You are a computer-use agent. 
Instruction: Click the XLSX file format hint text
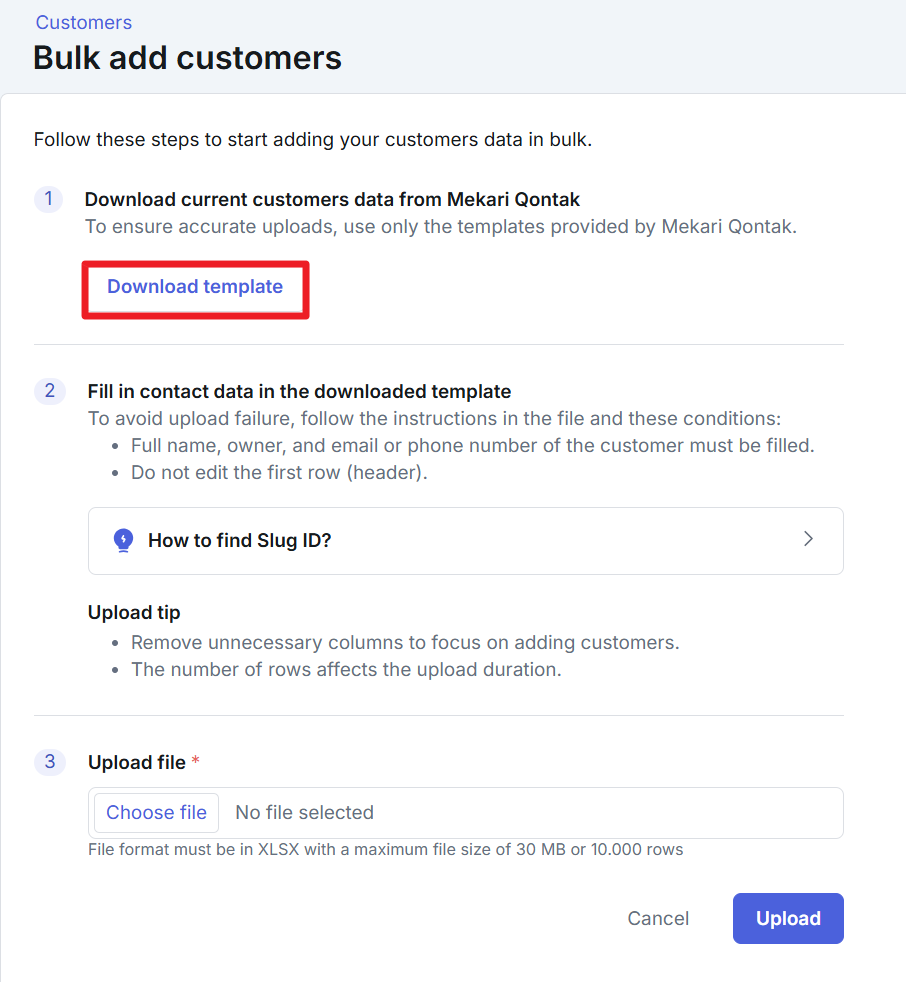click(386, 850)
